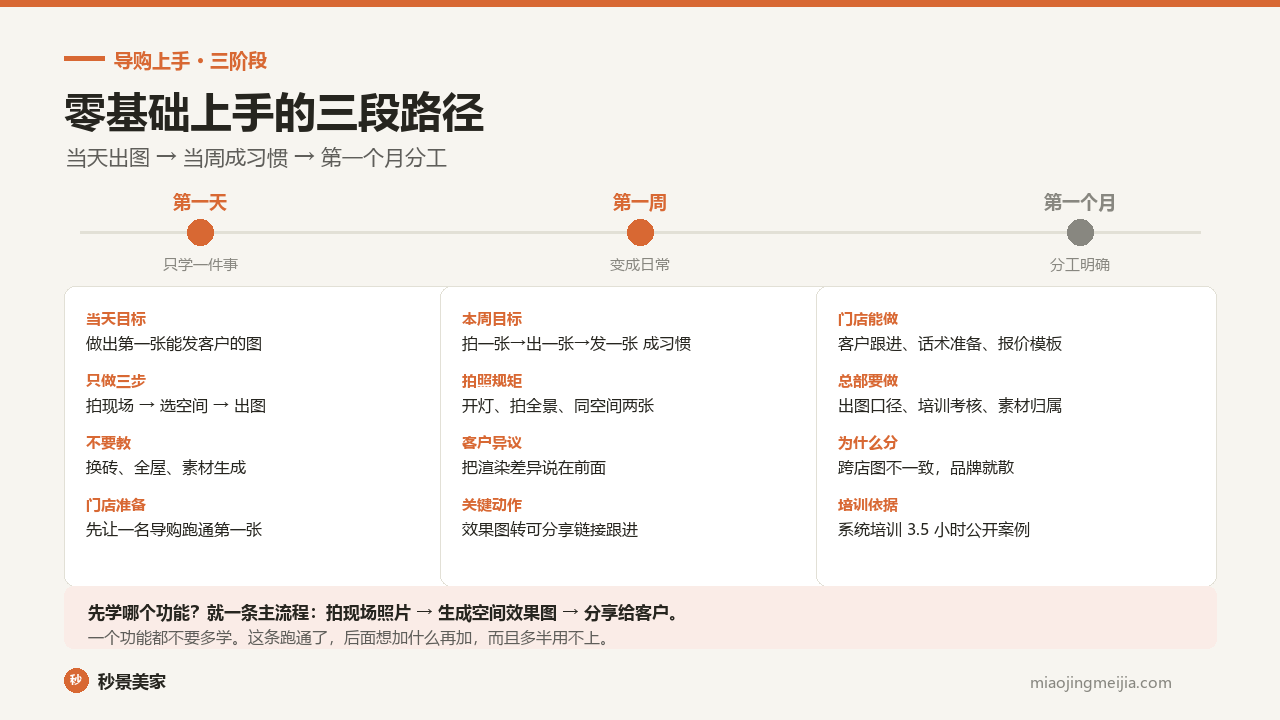Click the 本周目标 heading
This screenshot has width=1280, height=720.
(x=492, y=319)
